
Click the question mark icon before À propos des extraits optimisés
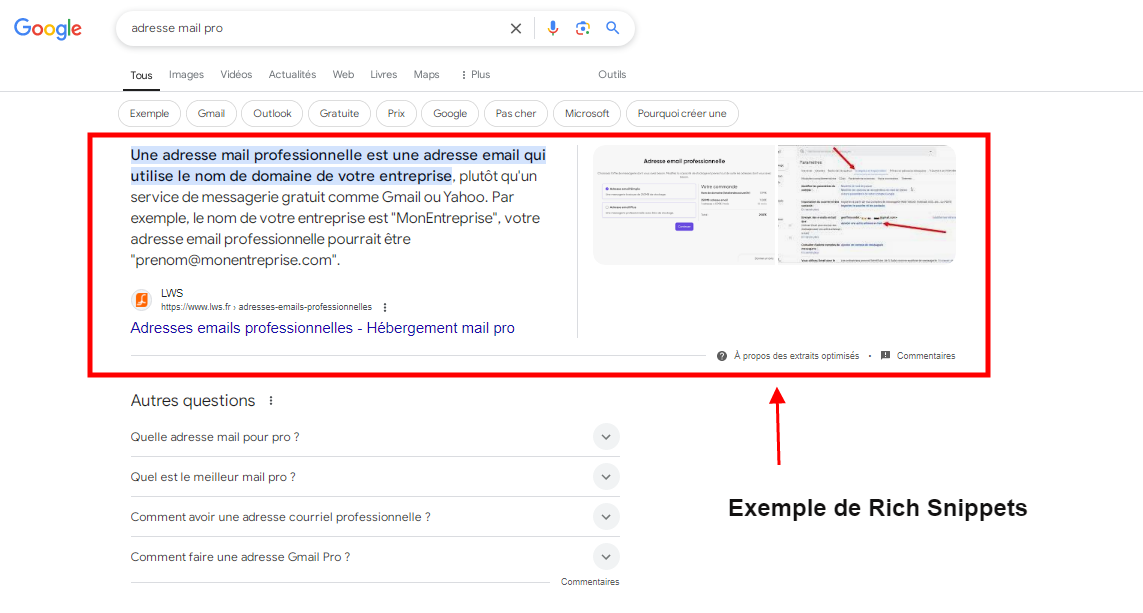(x=721, y=355)
